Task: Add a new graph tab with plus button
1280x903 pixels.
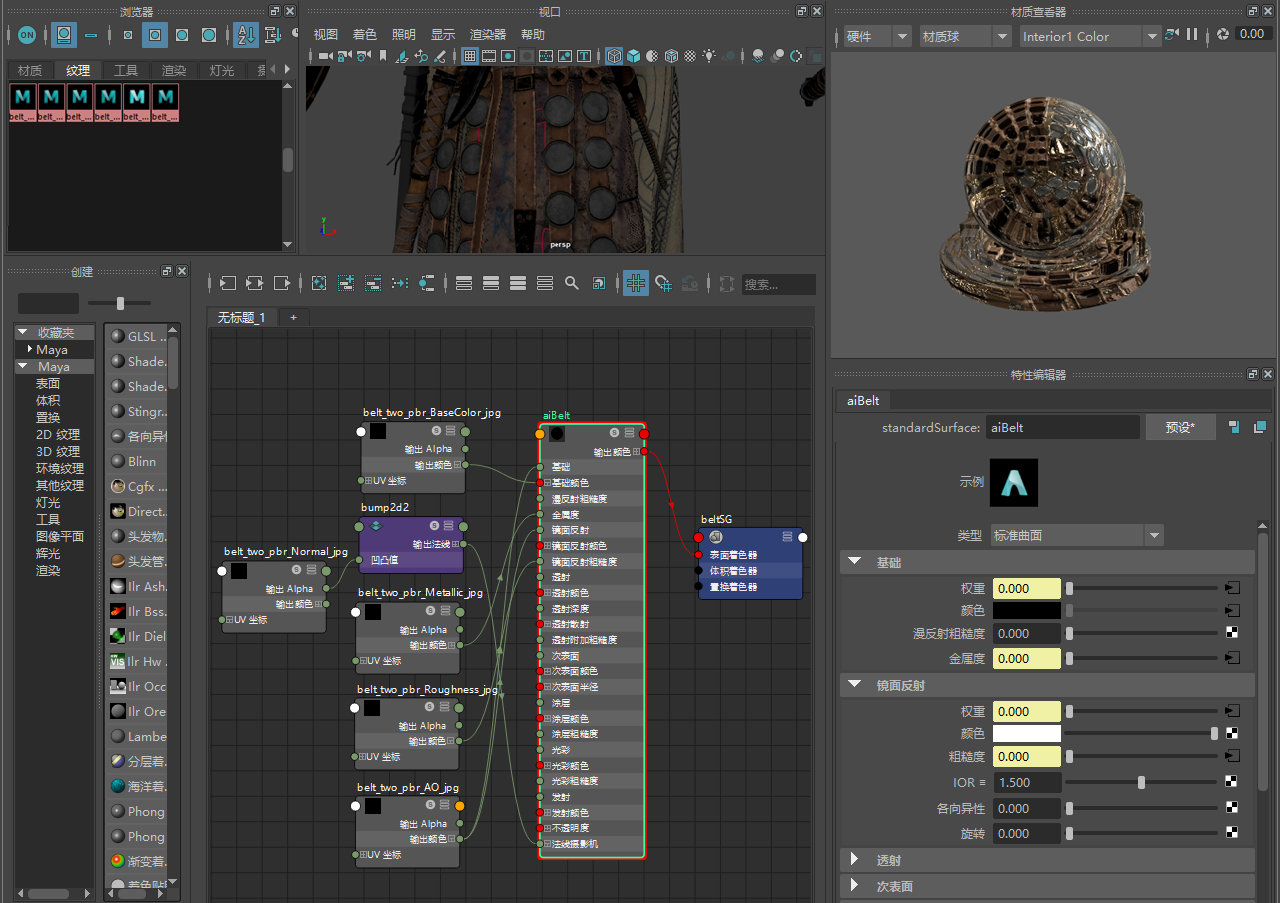Action: coord(293,317)
